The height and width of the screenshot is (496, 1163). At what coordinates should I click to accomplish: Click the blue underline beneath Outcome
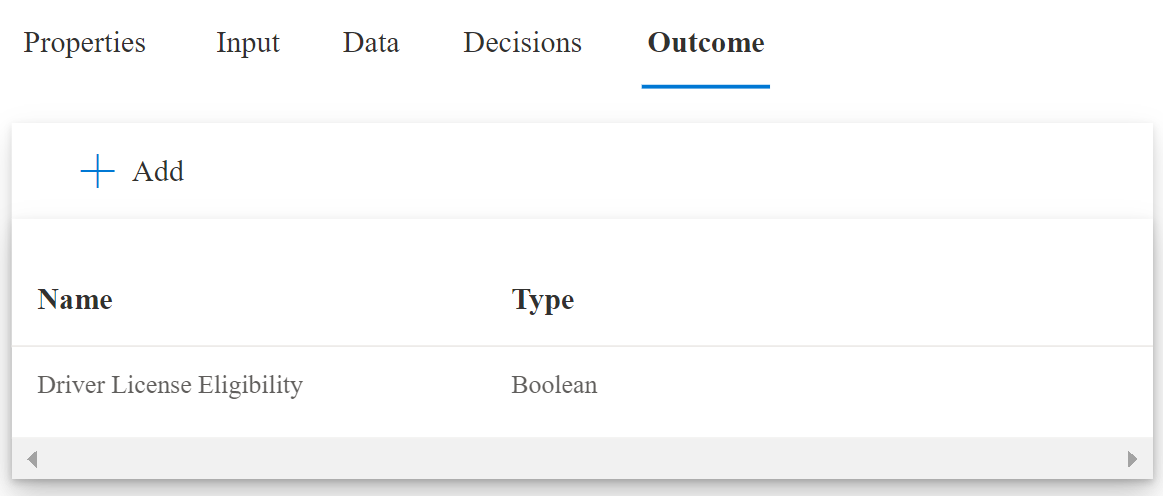[x=705, y=86]
